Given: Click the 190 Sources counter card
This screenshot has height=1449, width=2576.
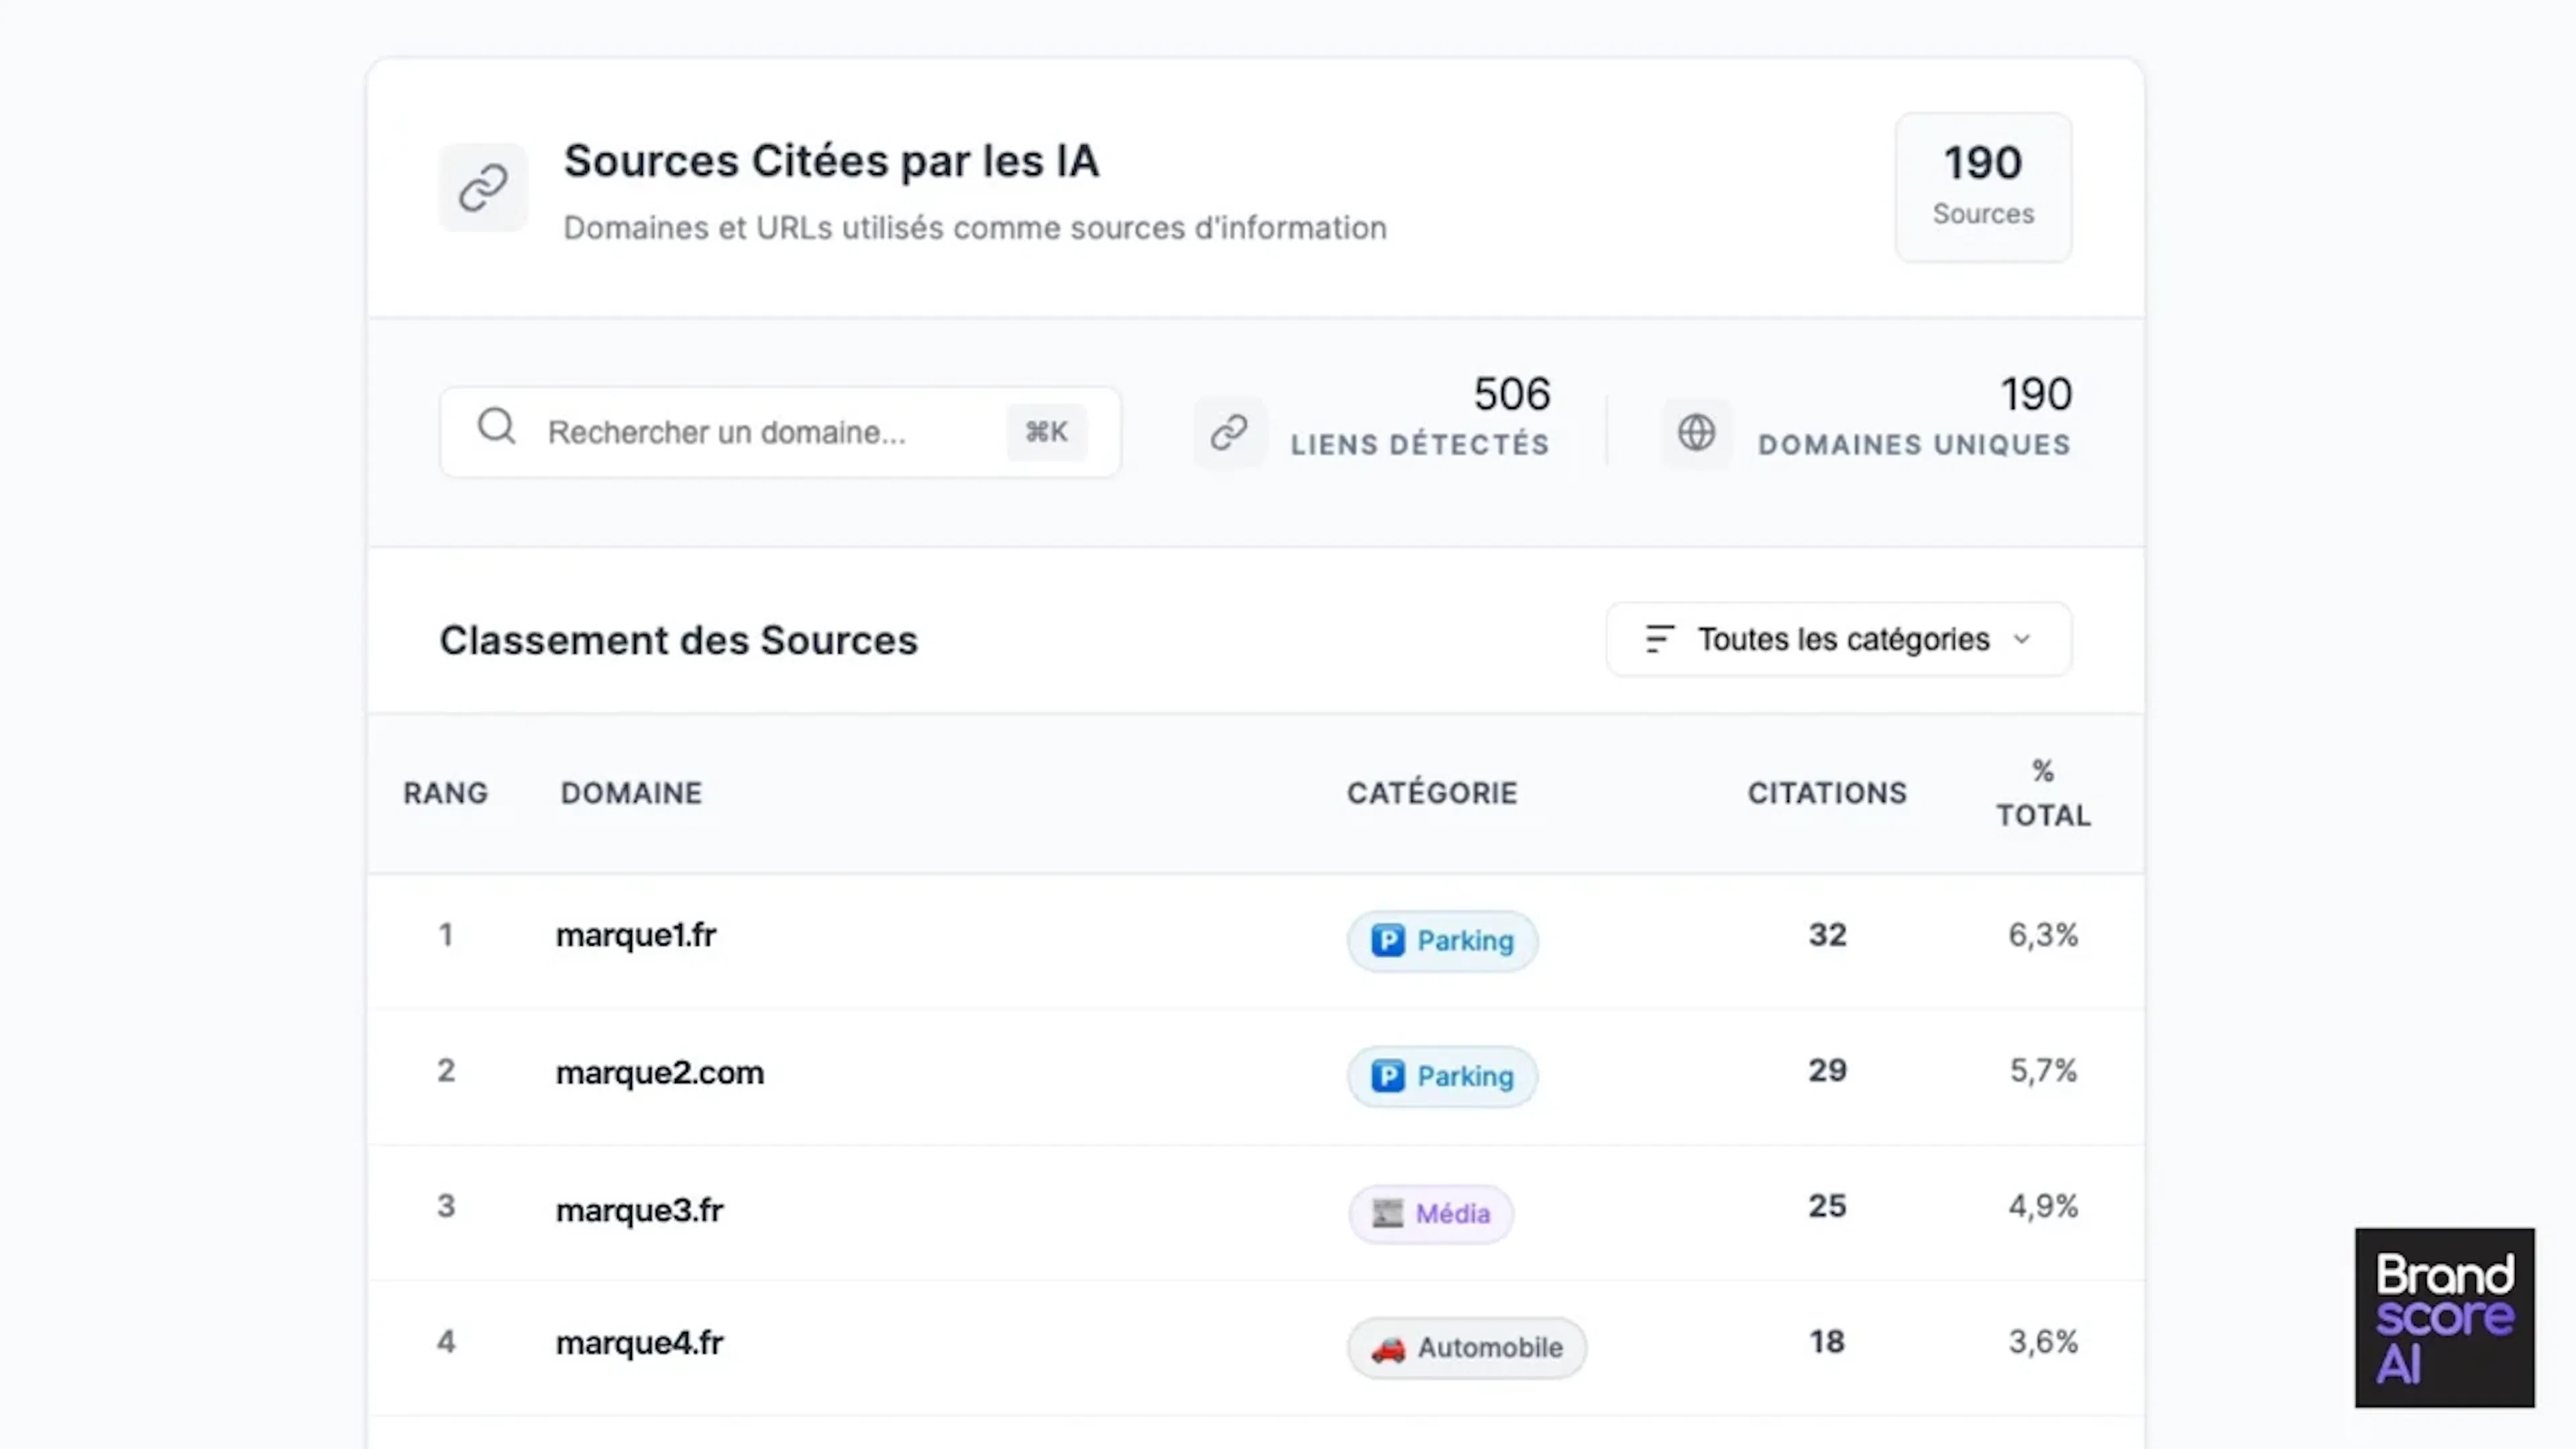Looking at the screenshot, I should [1982, 186].
